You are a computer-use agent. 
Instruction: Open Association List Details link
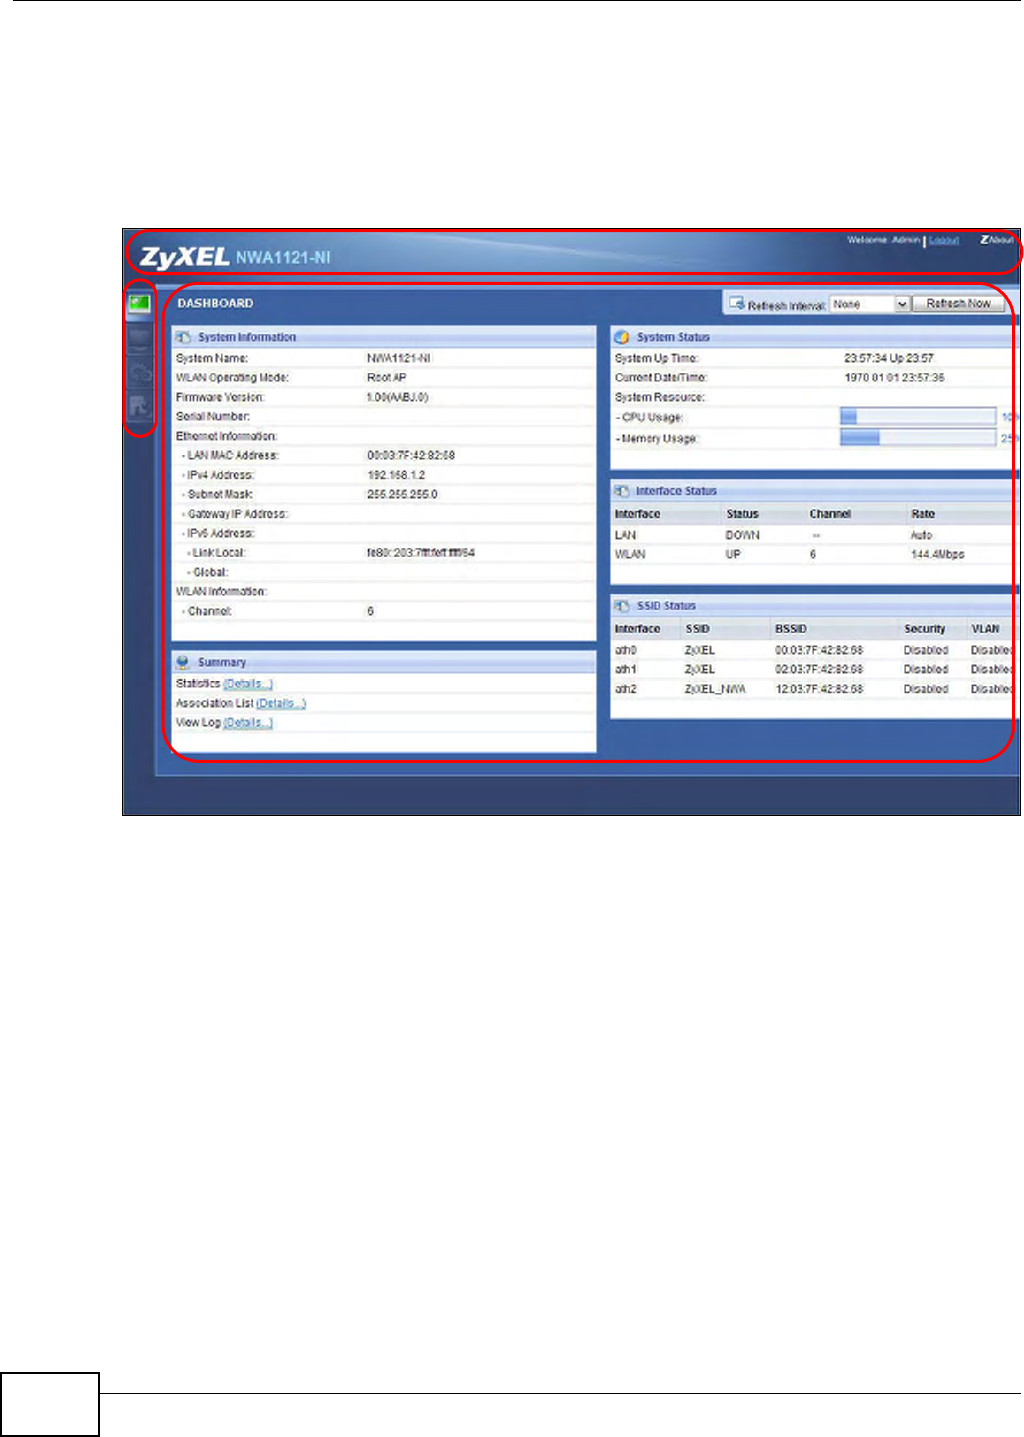click(281, 704)
